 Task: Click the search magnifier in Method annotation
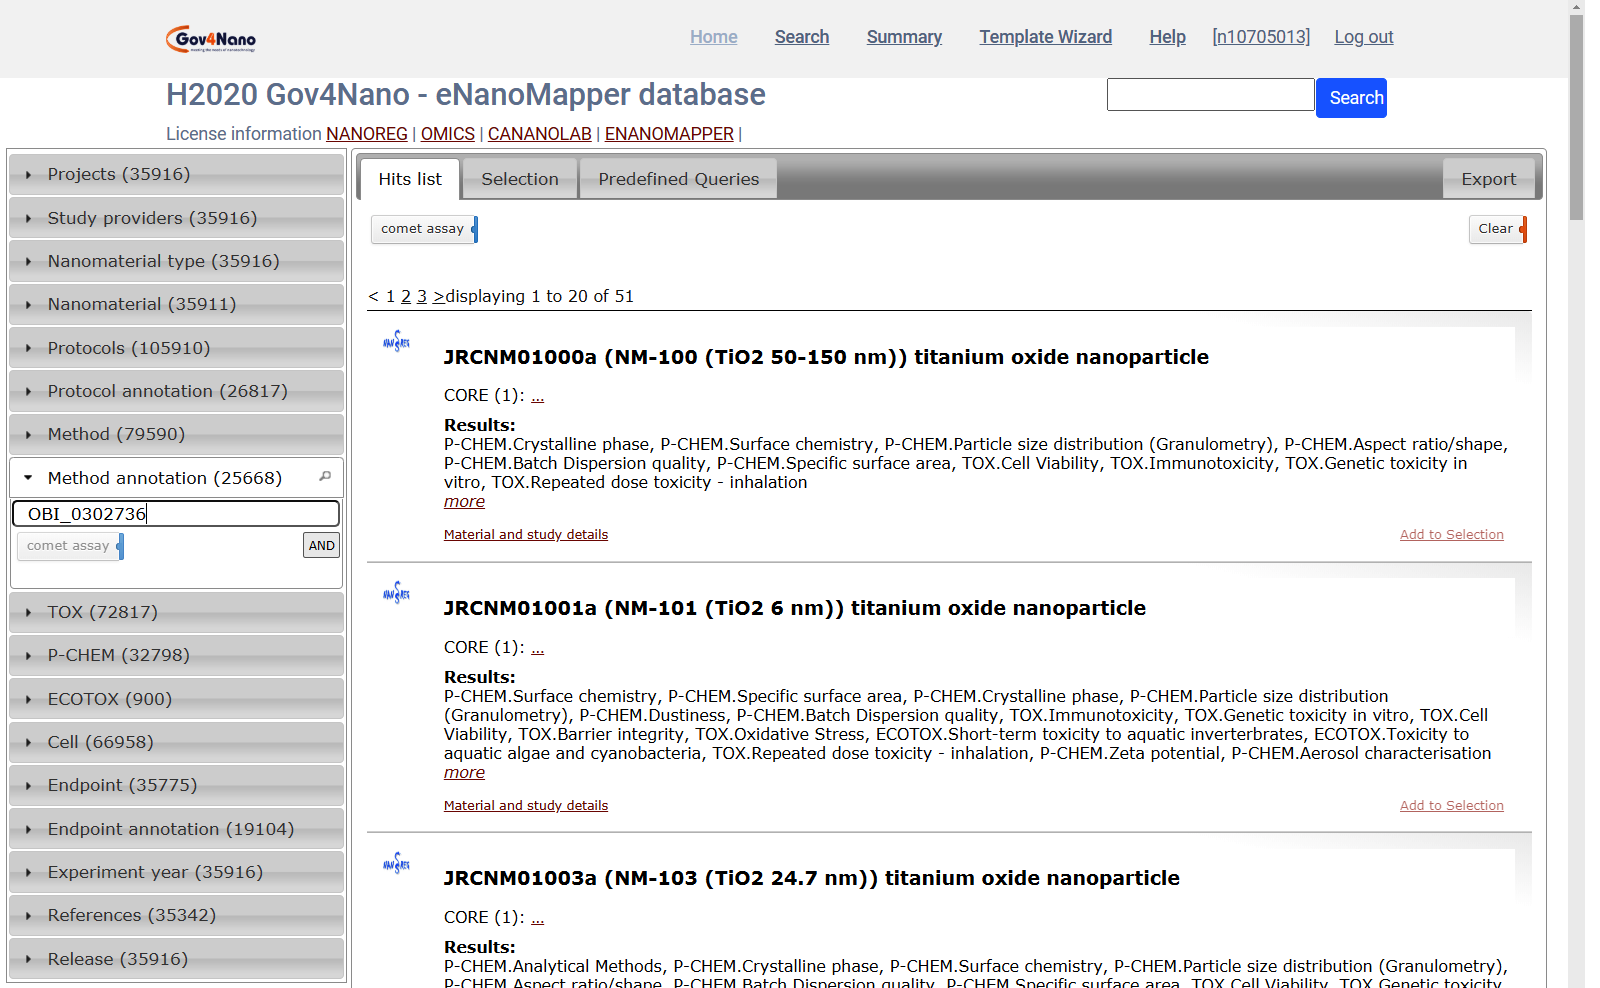point(325,477)
